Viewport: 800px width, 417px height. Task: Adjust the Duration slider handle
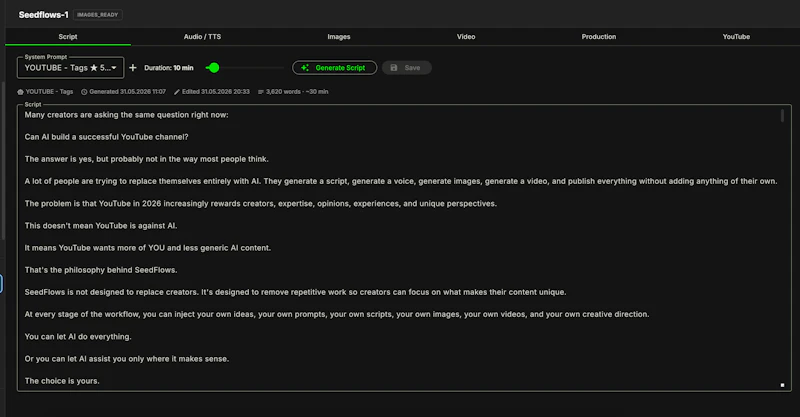[x=214, y=68]
